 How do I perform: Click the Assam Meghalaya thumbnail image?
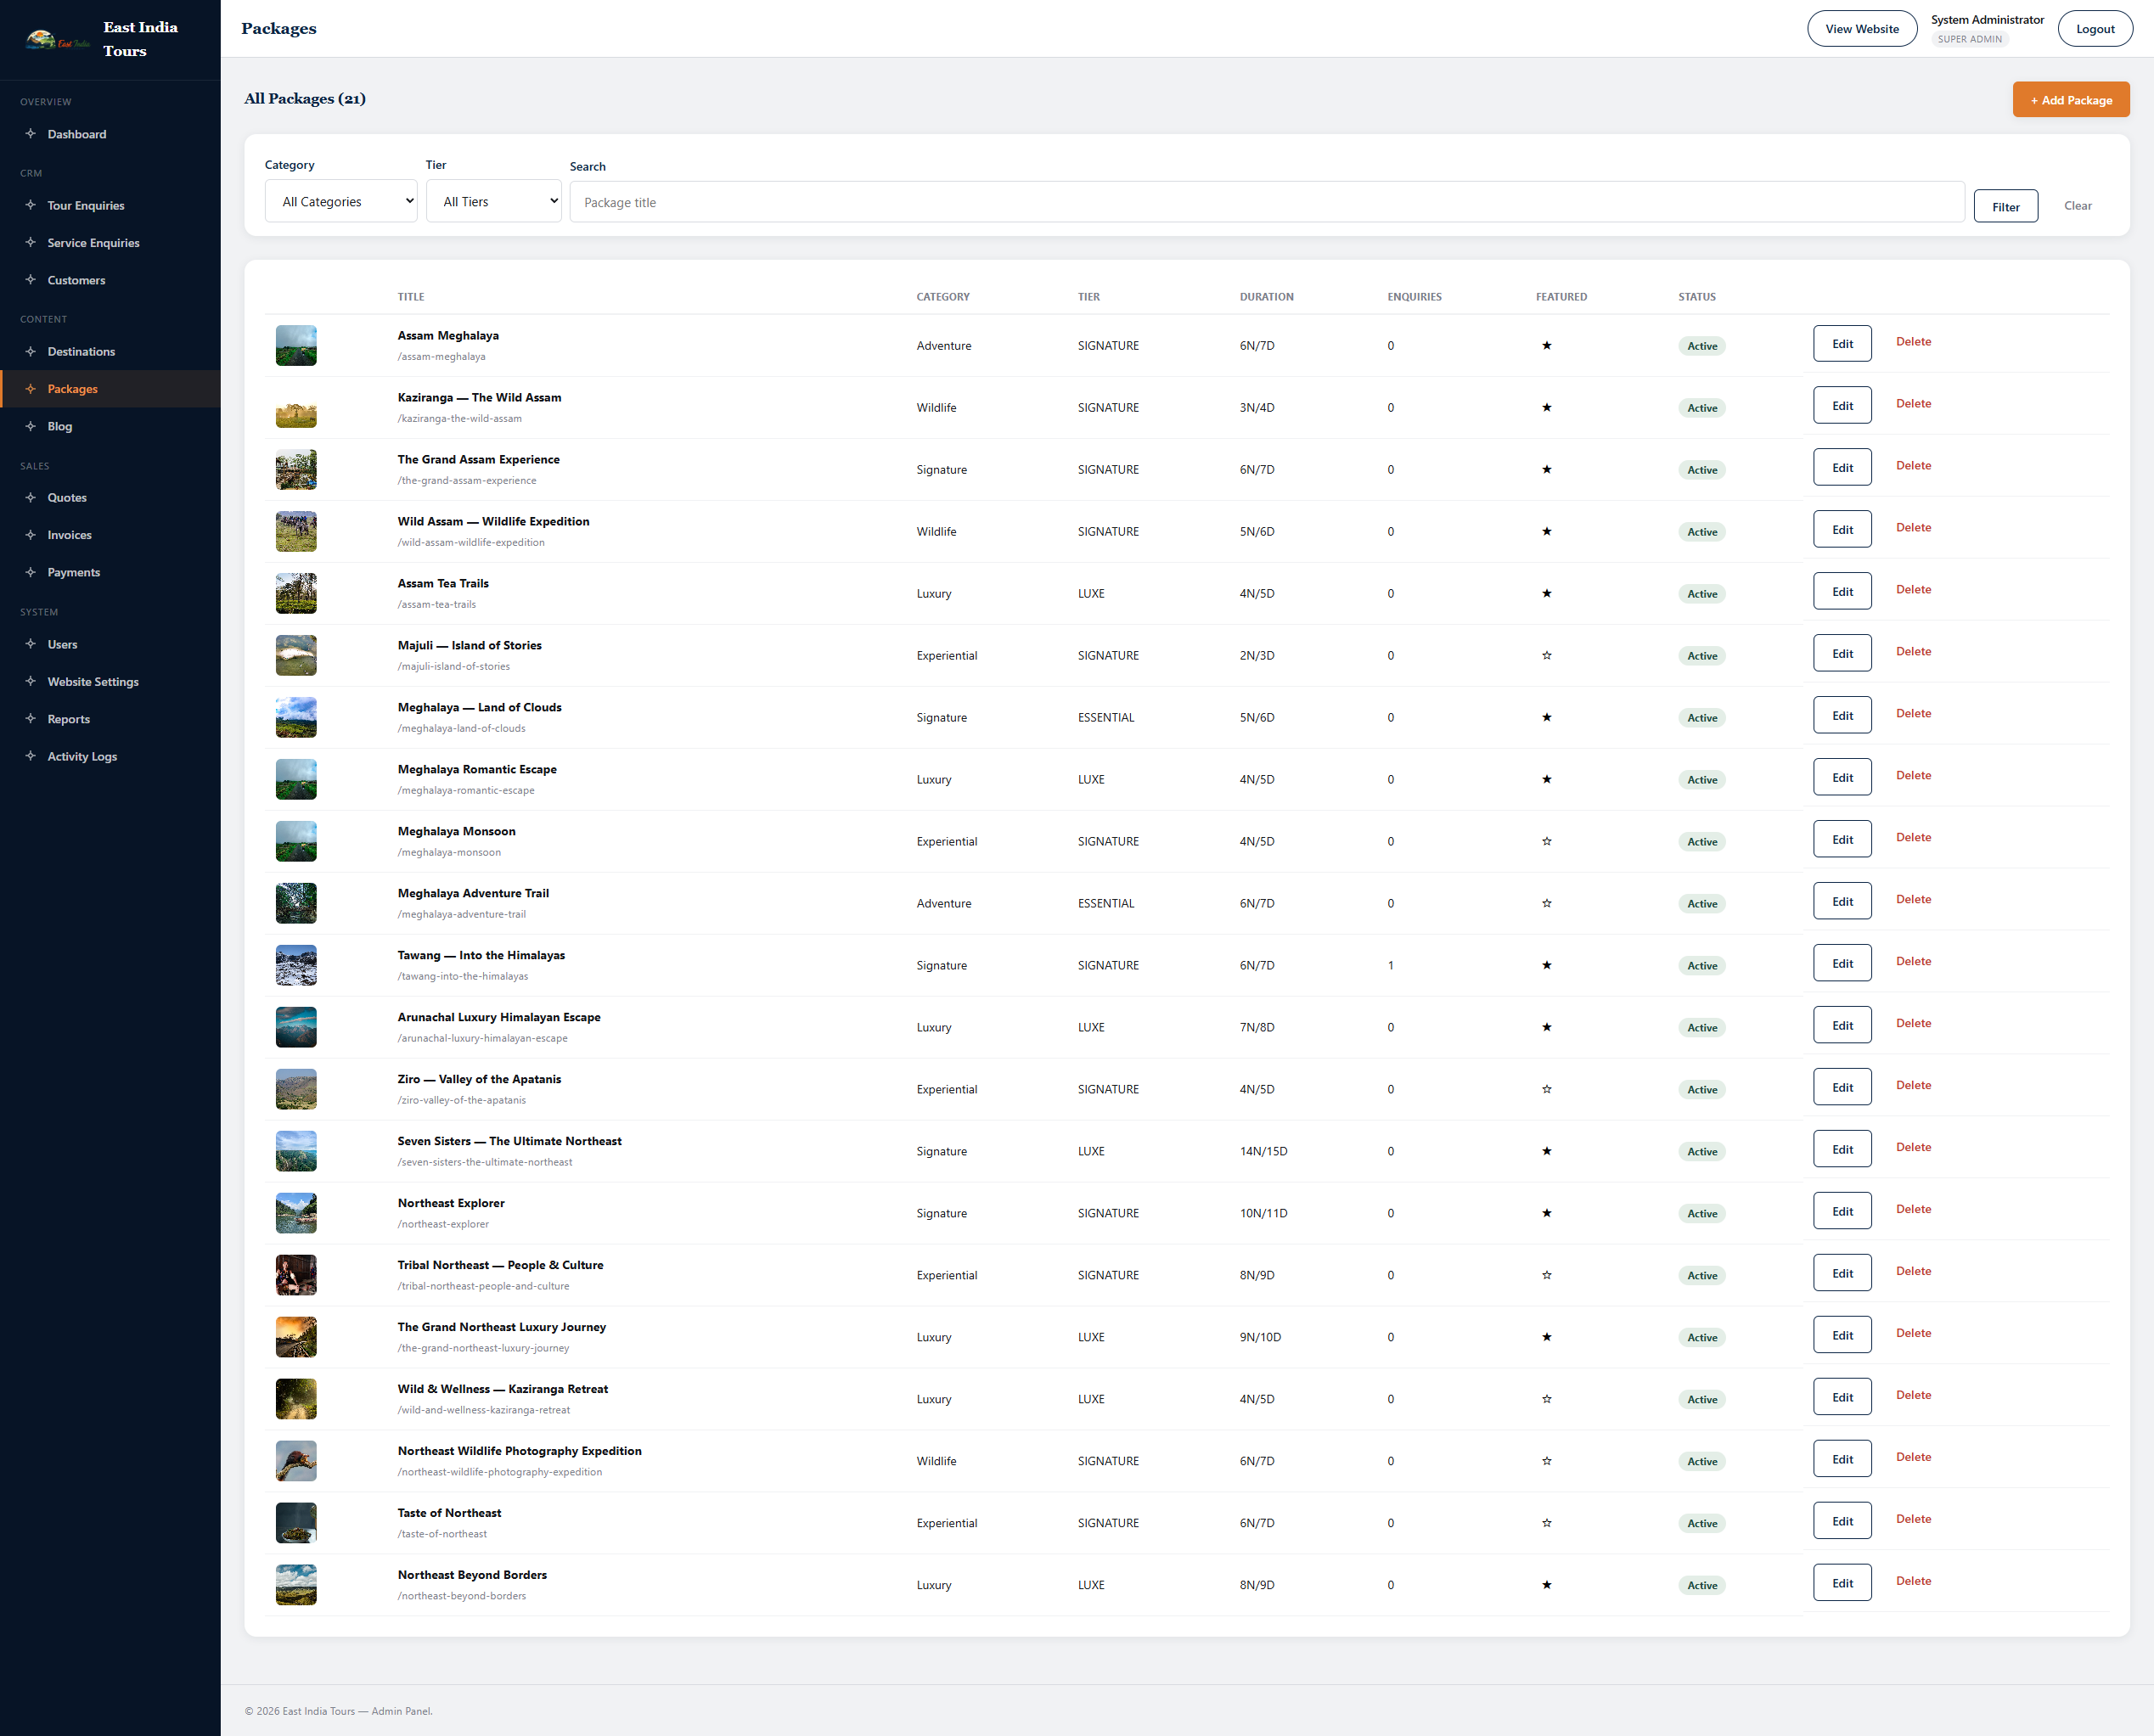296,345
